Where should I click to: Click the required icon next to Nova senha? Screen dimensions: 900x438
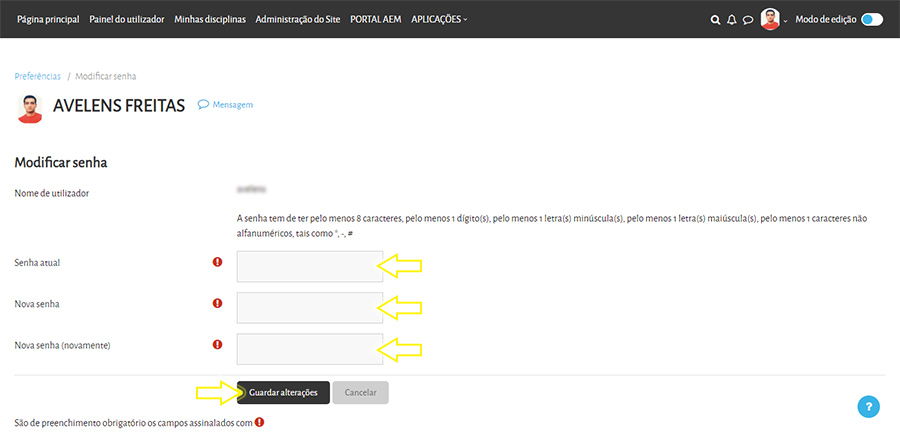pos(217,303)
